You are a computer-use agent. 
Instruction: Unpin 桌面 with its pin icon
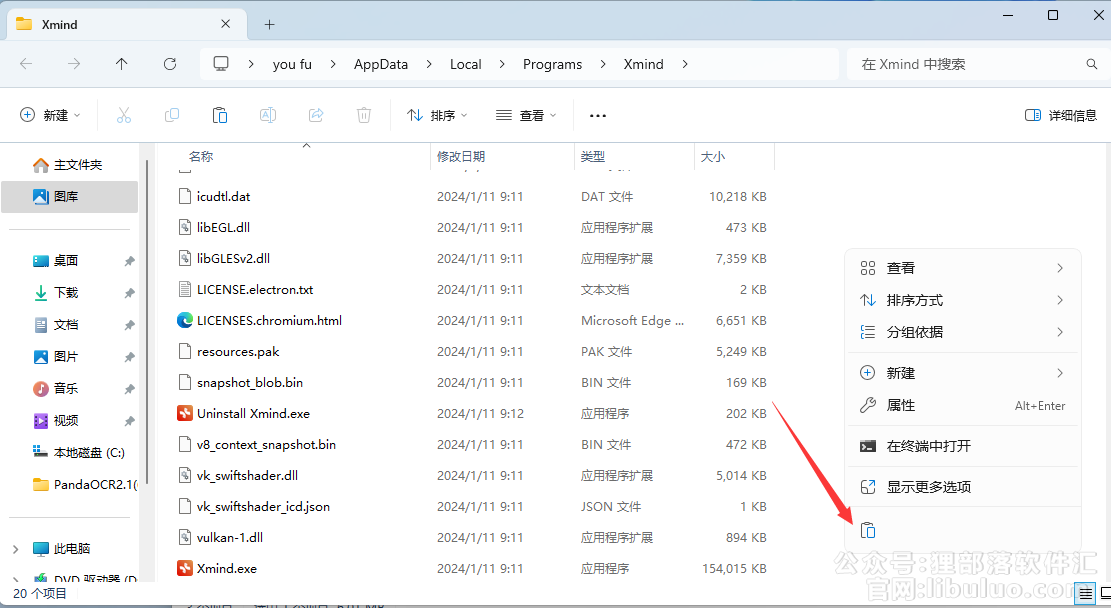[x=129, y=261]
